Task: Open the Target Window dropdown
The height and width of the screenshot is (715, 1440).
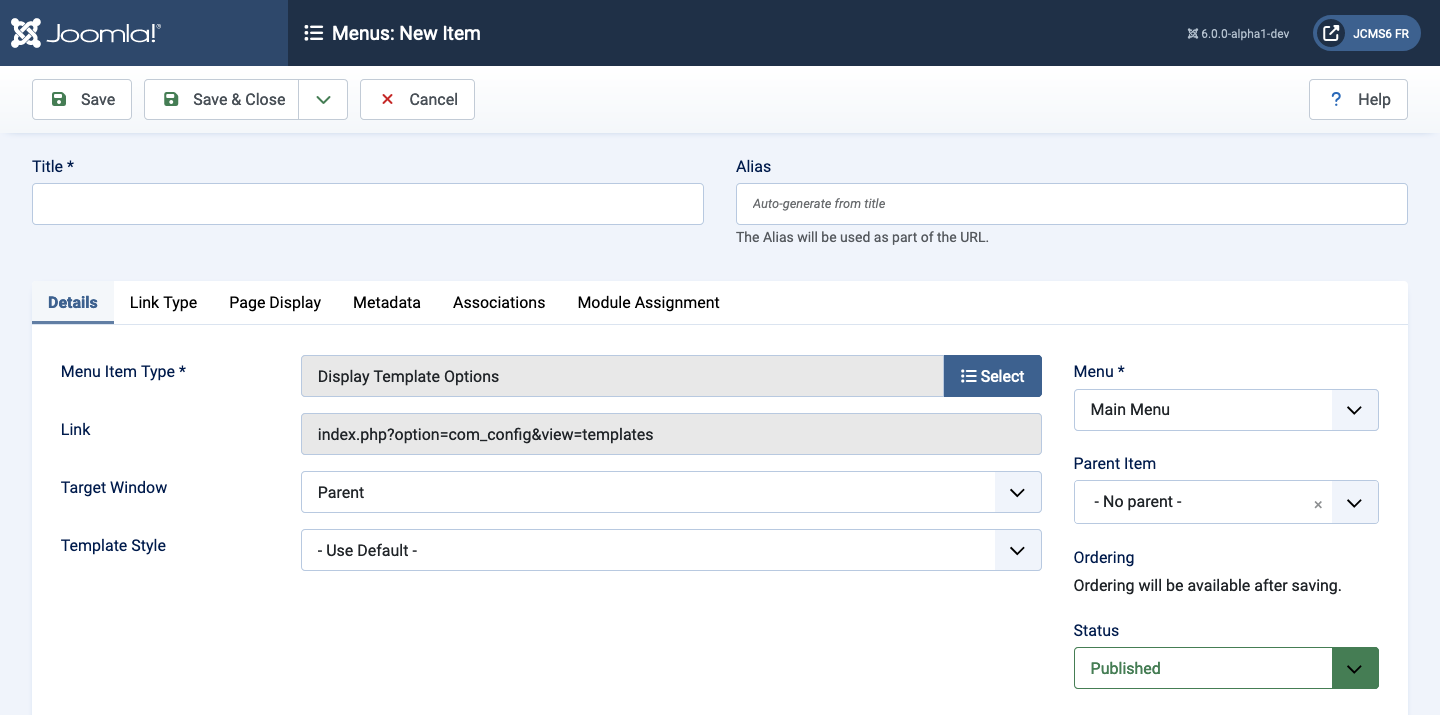Action: pyautogui.click(x=670, y=492)
